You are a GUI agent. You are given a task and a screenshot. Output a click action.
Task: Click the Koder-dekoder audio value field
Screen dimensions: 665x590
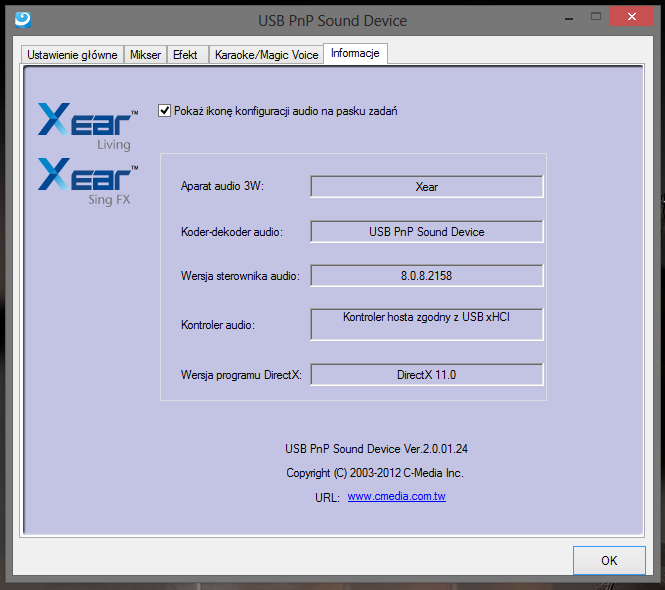[427, 232]
